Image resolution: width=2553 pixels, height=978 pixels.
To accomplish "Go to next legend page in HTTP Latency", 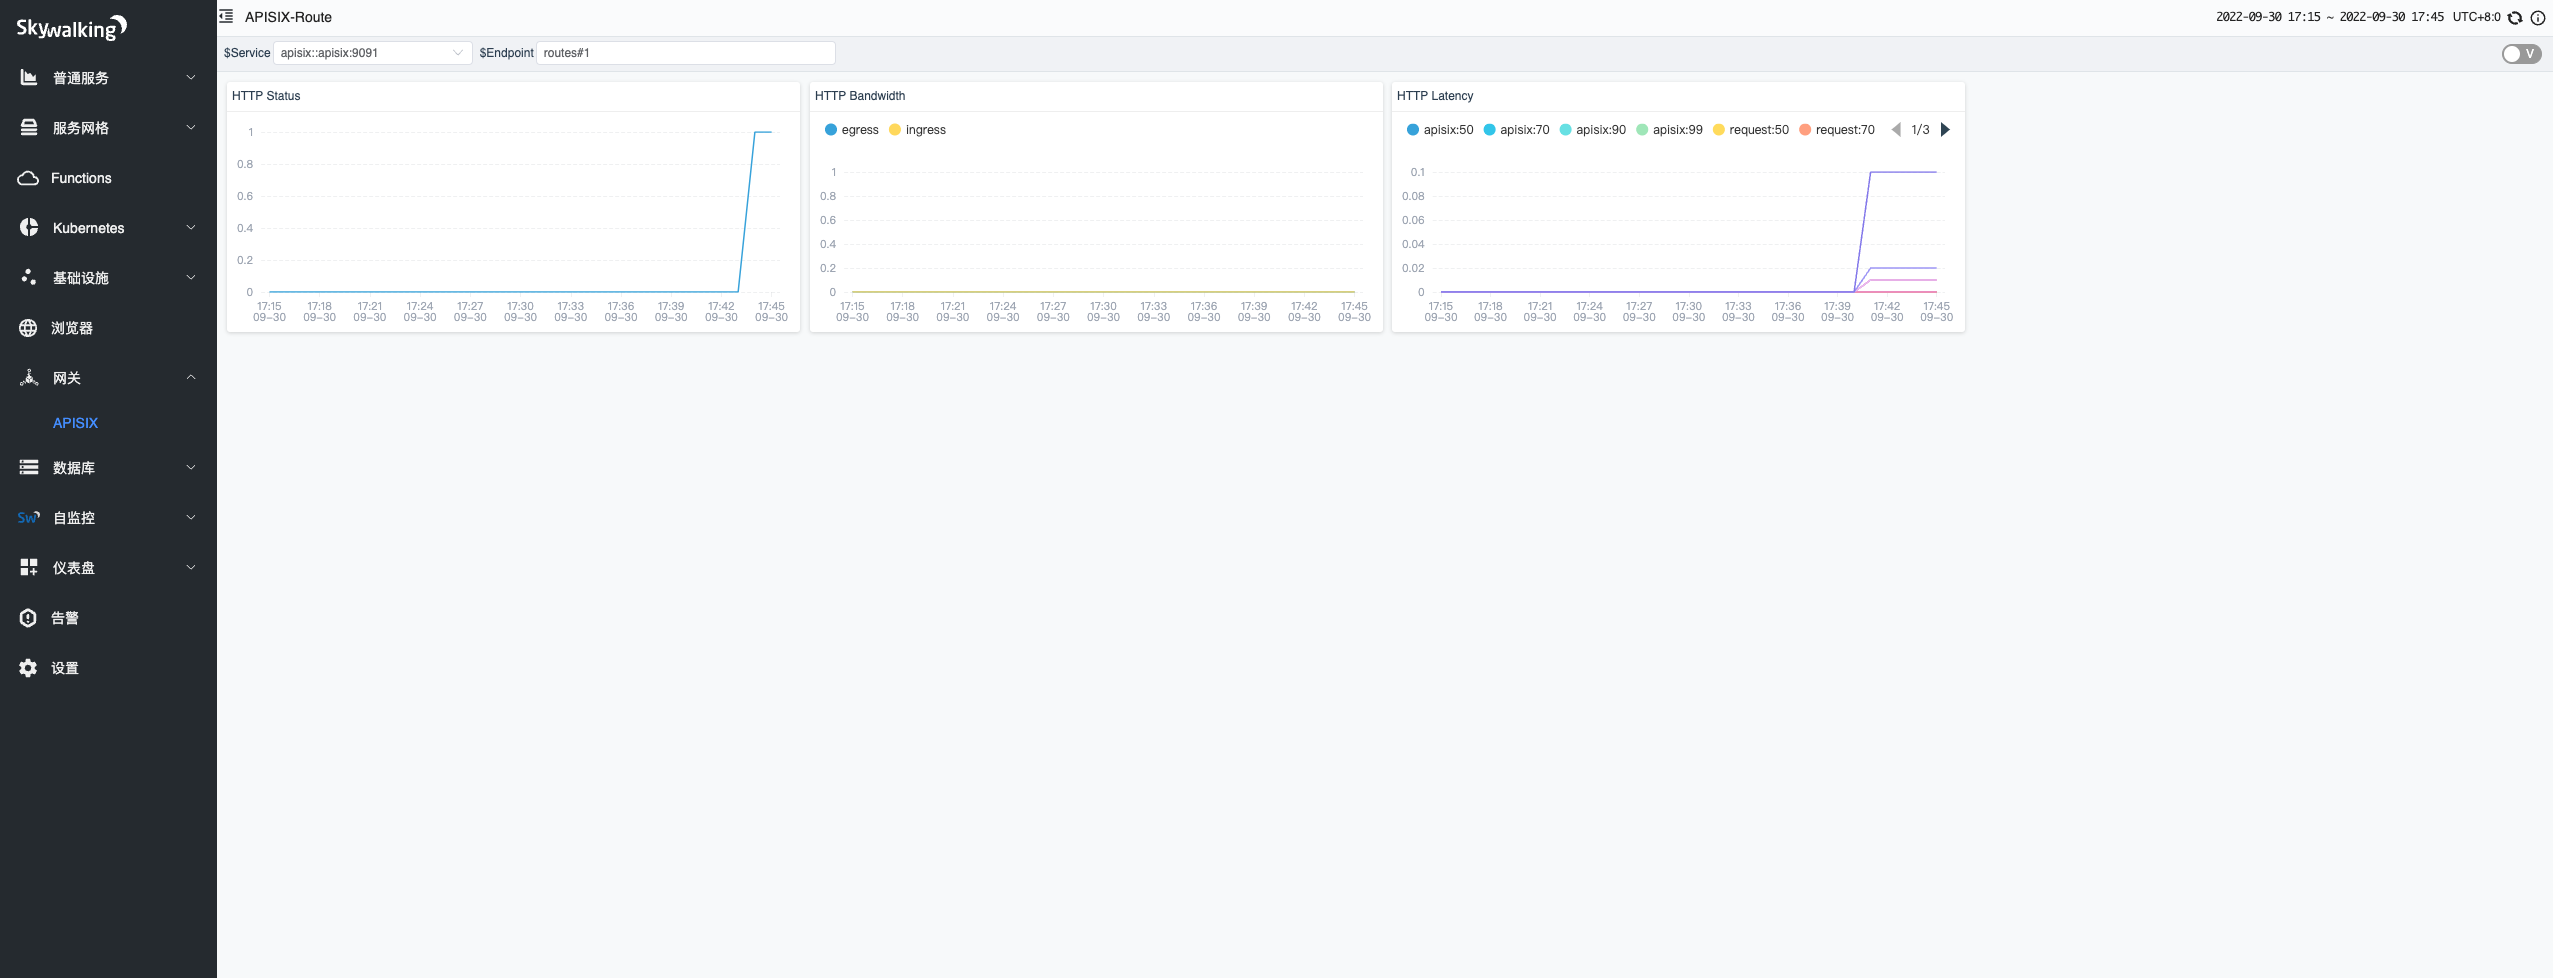I will (1943, 129).
